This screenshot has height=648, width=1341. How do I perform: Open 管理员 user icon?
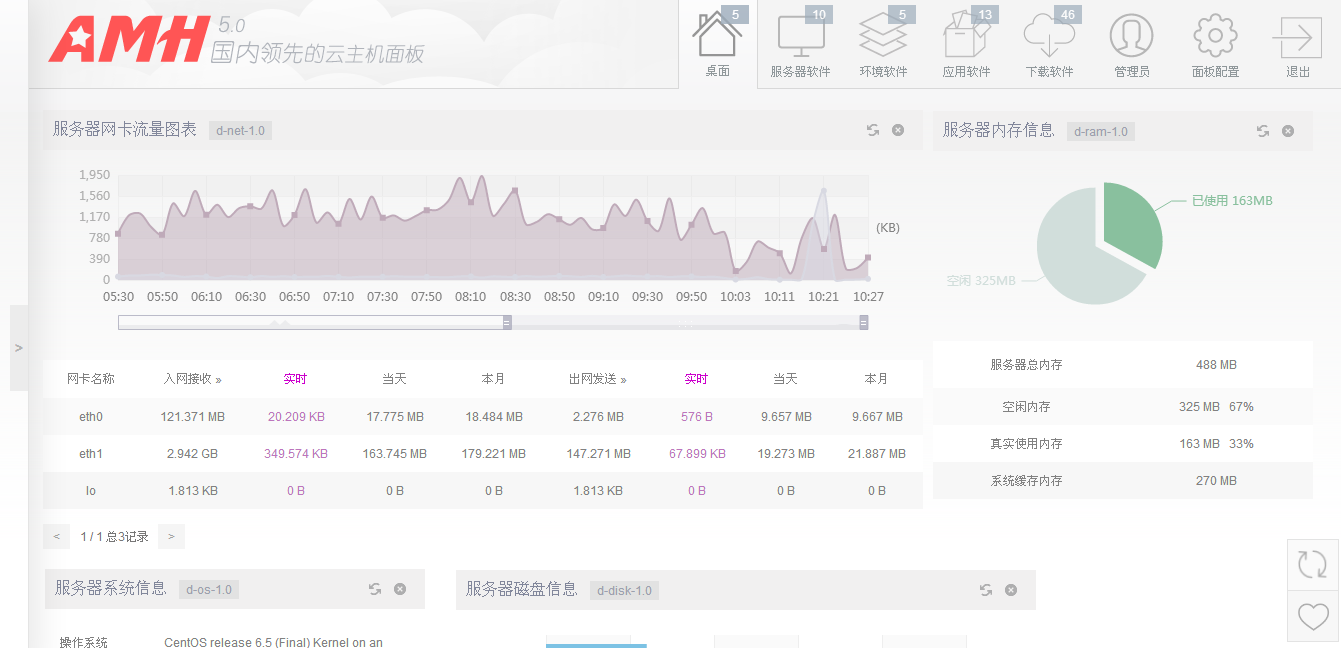click(1131, 38)
